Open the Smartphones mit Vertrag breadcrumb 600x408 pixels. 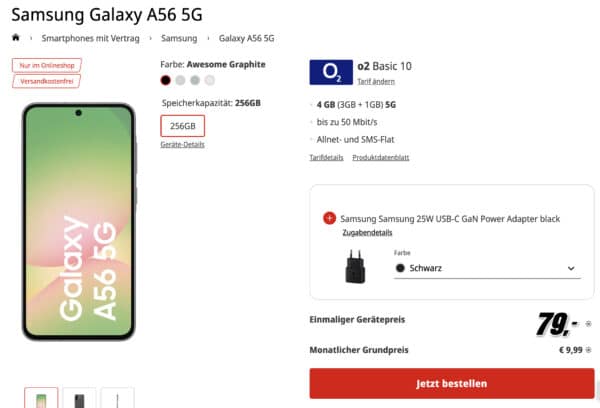[x=90, y=38]
